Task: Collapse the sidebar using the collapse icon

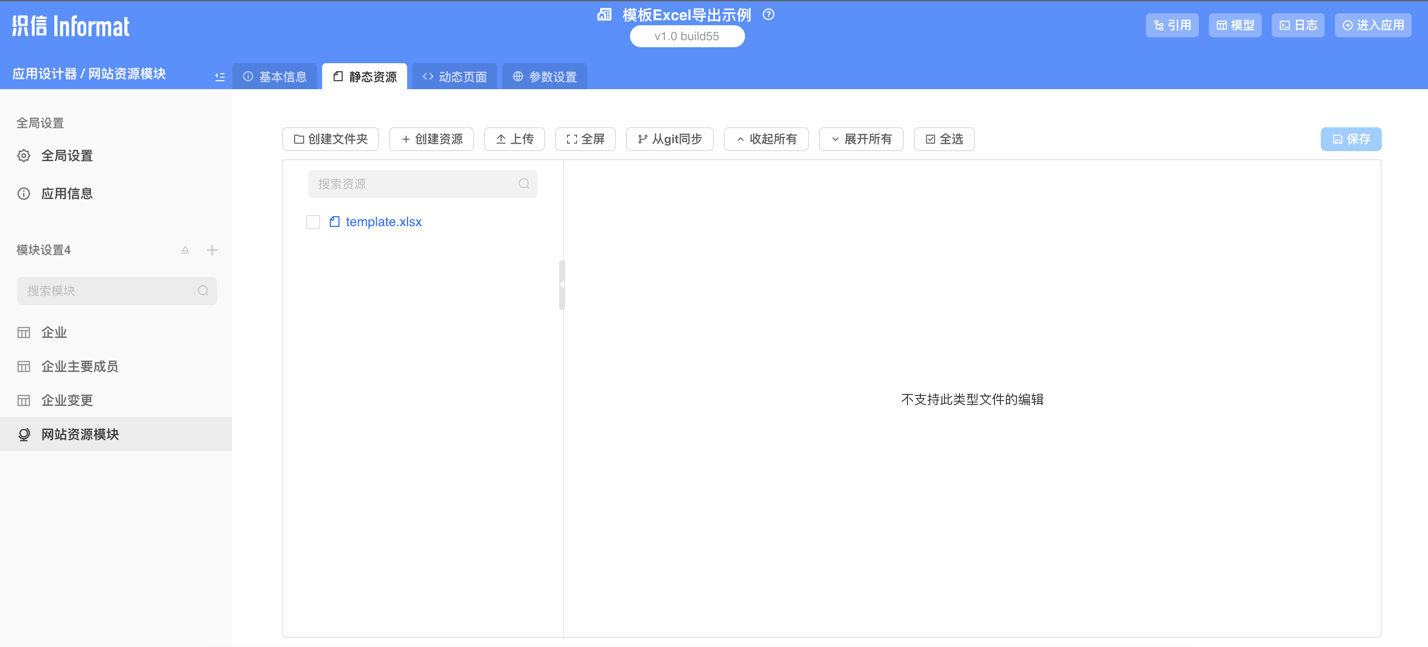Action: click(x=219, y=75)
